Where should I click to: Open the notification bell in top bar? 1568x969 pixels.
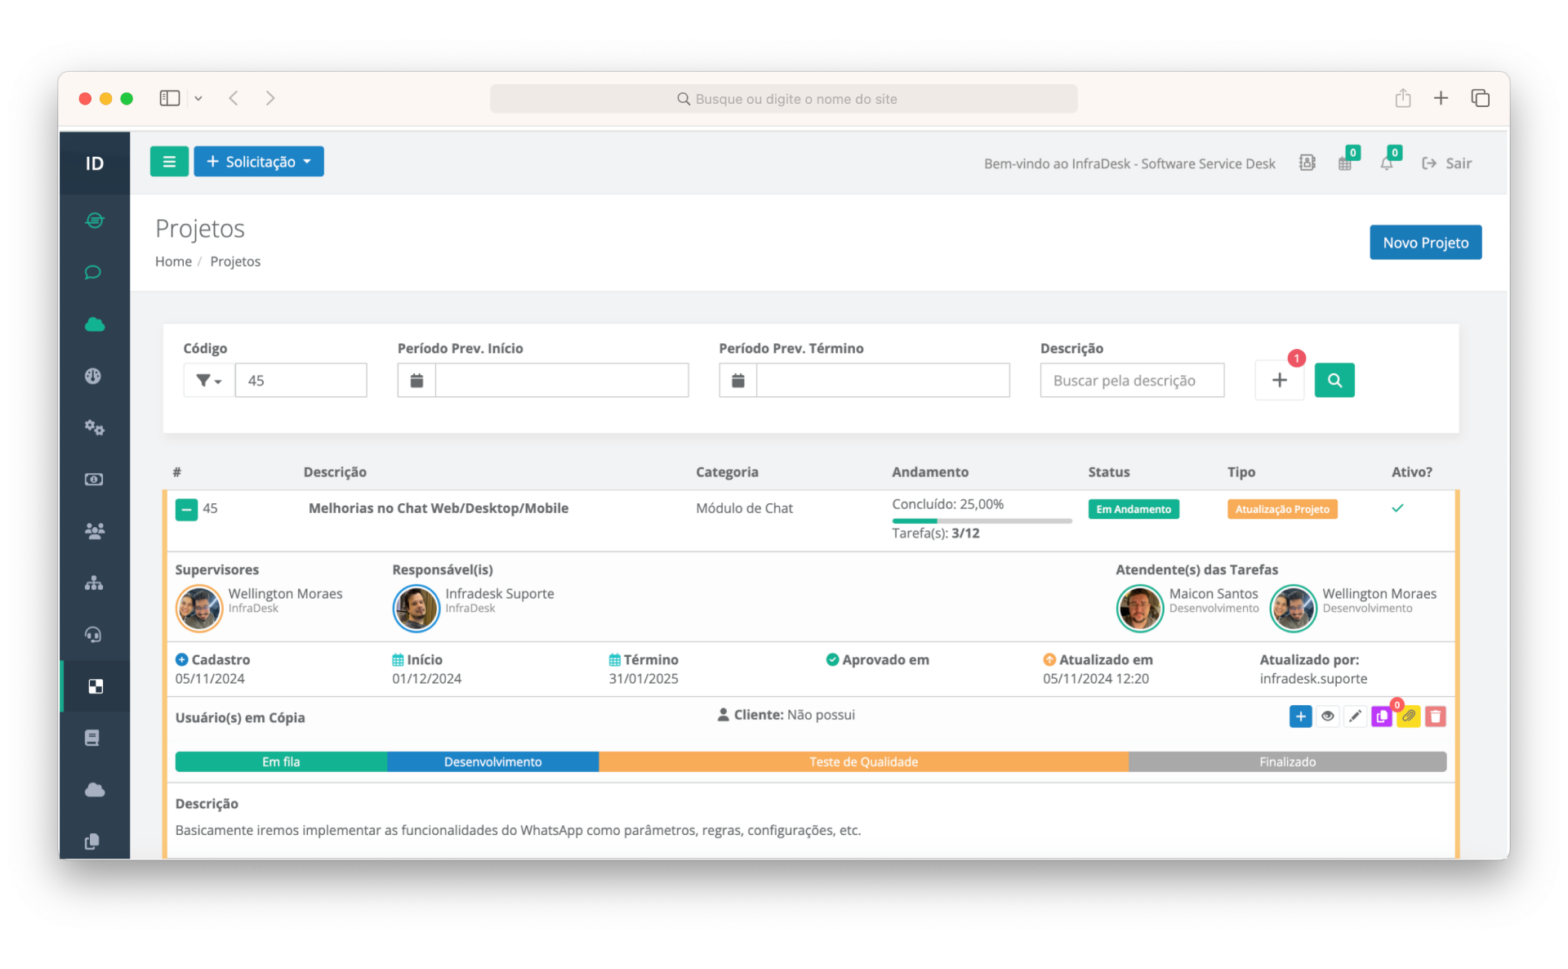click(1386, 163)
